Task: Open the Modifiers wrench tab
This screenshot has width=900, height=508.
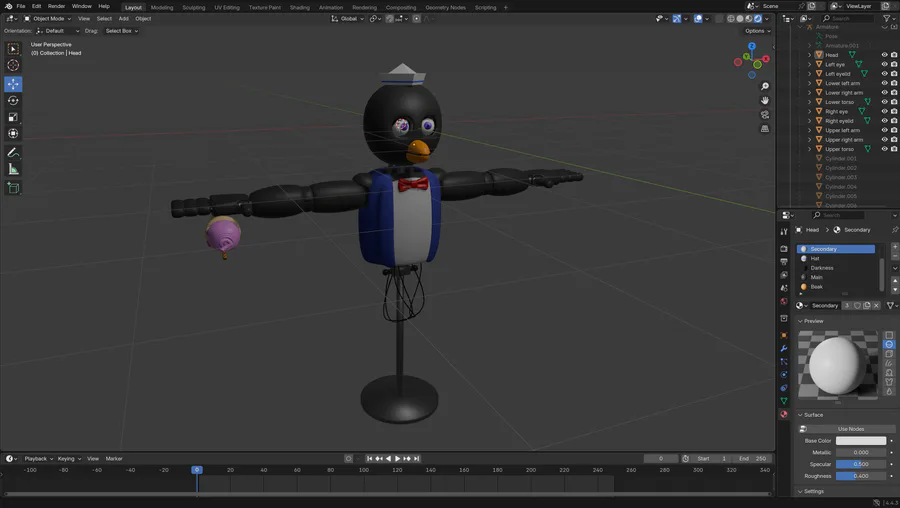Action: pos(783,348)
